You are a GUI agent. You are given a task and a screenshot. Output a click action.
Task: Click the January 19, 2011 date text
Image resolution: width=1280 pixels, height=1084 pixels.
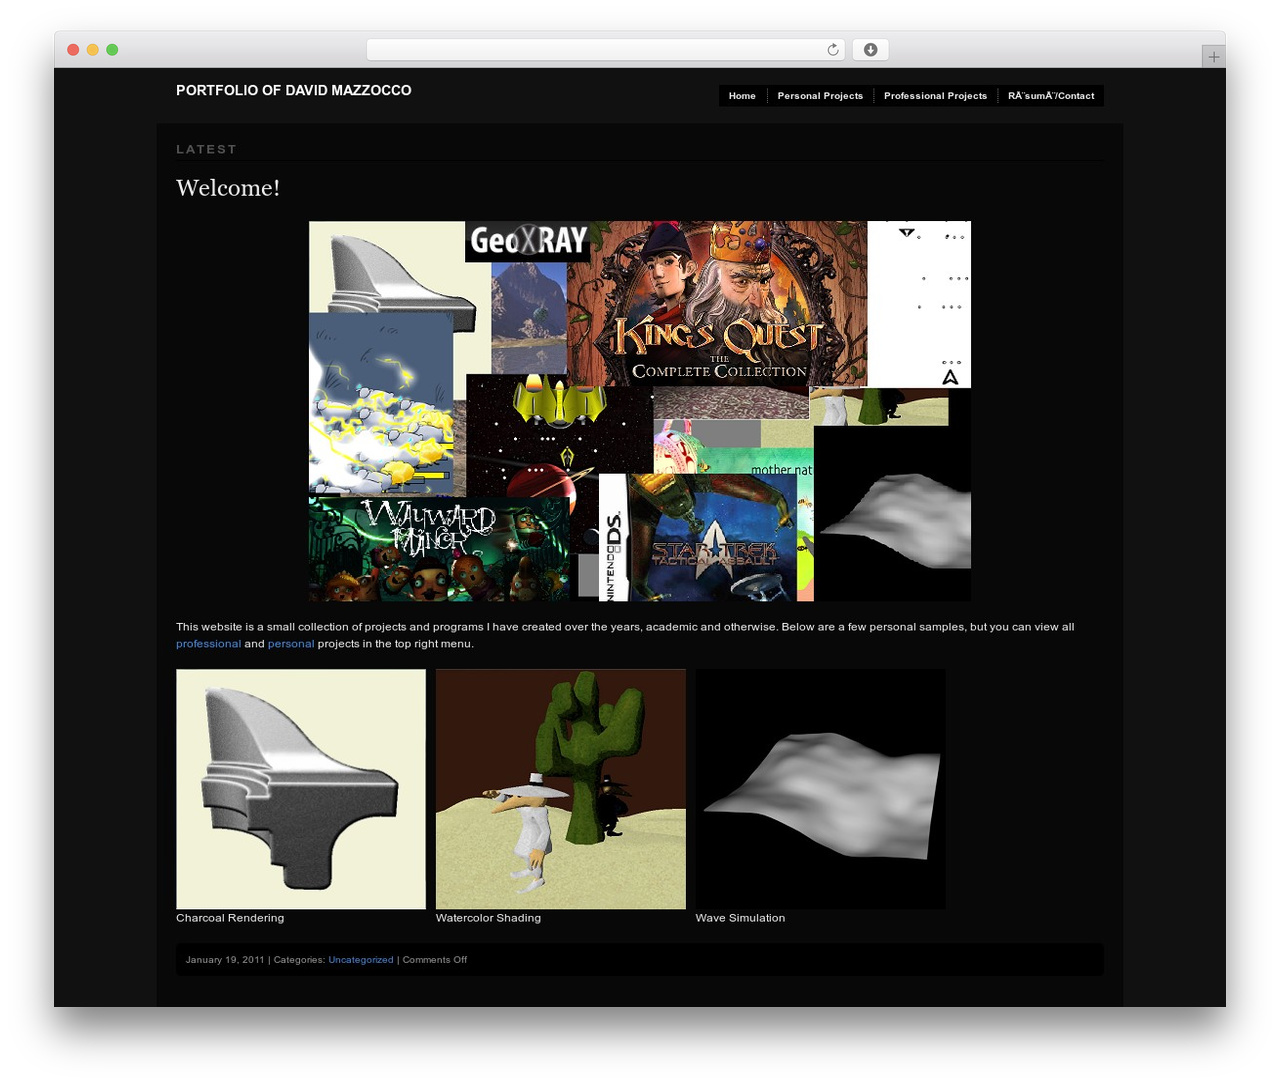(225, 960)
